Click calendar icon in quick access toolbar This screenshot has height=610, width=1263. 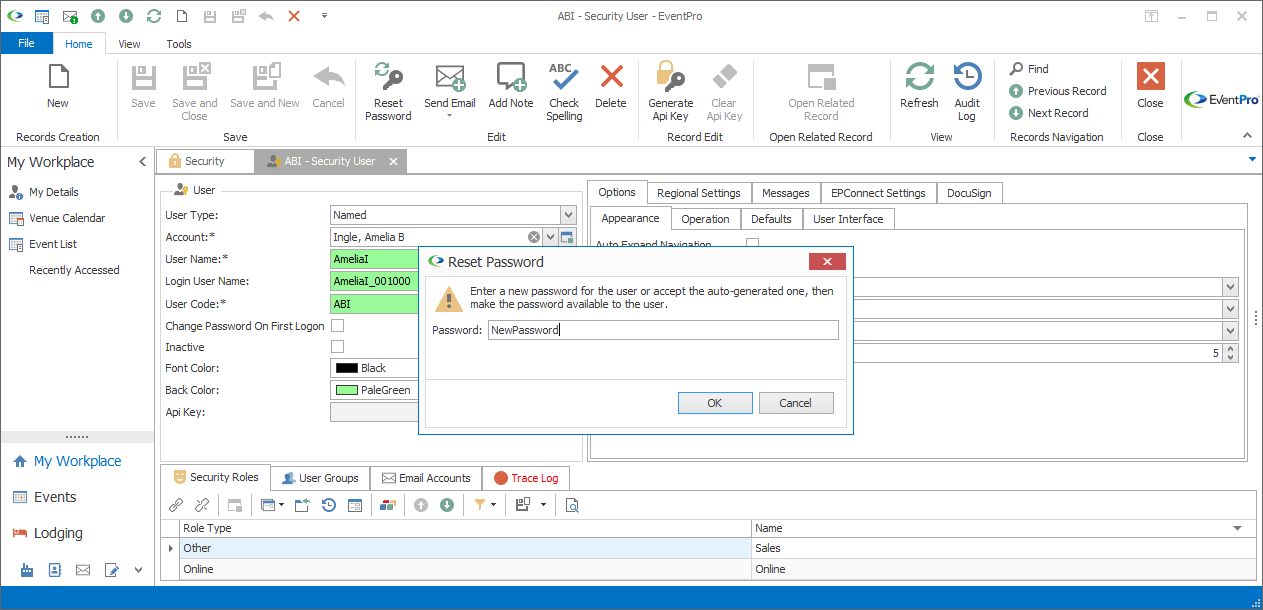coord(42,16)
